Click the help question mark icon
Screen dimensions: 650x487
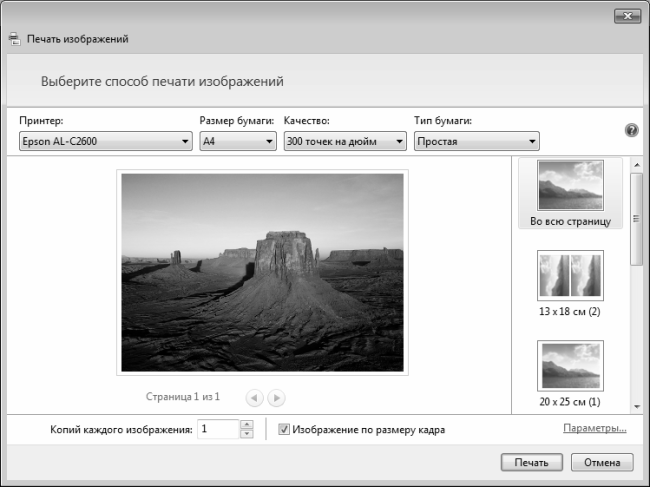click(631, 131)
